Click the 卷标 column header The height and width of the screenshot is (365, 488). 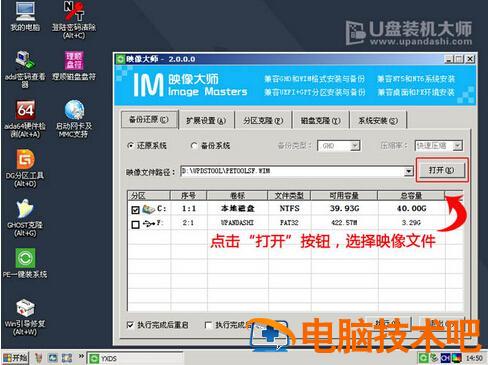pyautogui.click(x=237, y=196)
